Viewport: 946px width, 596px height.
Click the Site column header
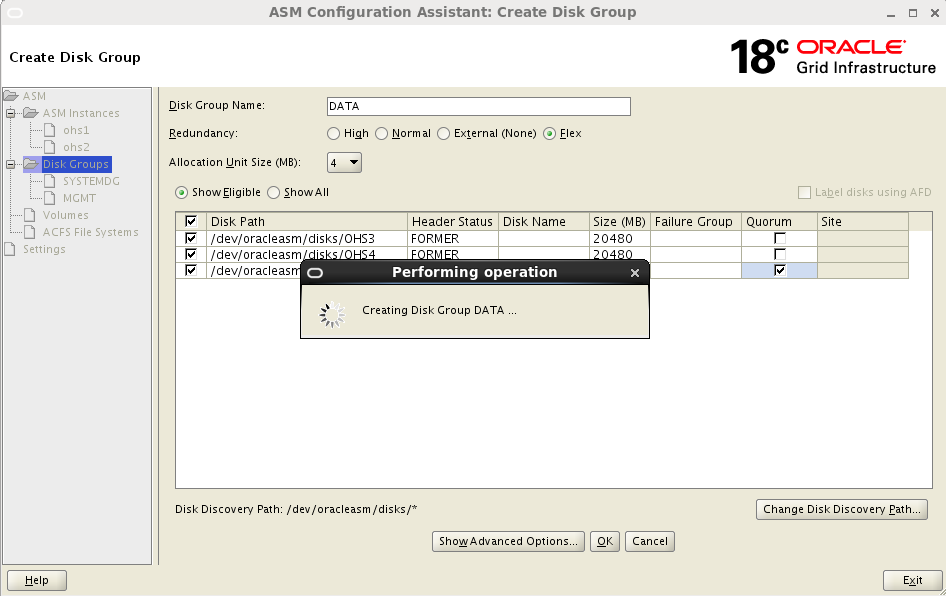pyautogui.click(x=863, y=221)
